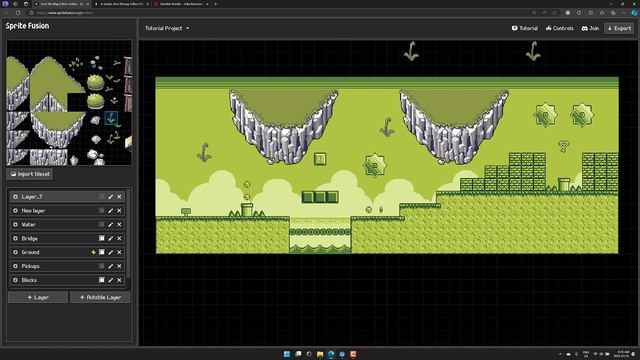The image size is (640, 360).
Task: Toggle visibility of the Pickups layer
Action: click(16, 266)
